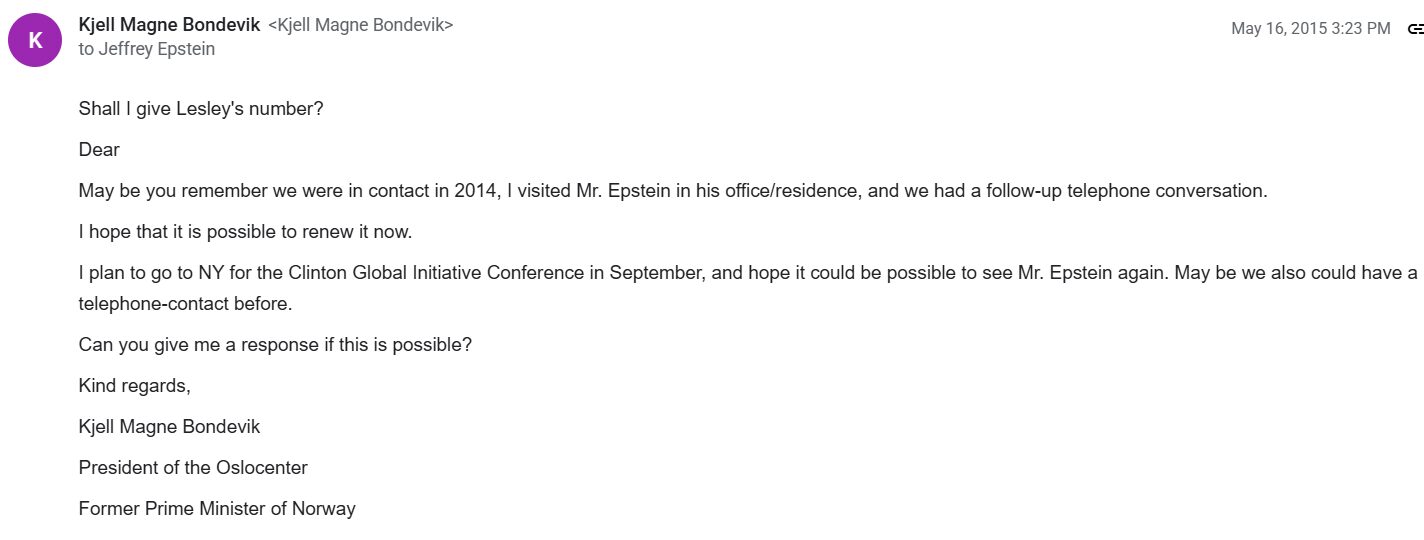The image size is (1424, 540).
Task: Click 'Former Prime Minister of Norway' line
Action: 217,509
